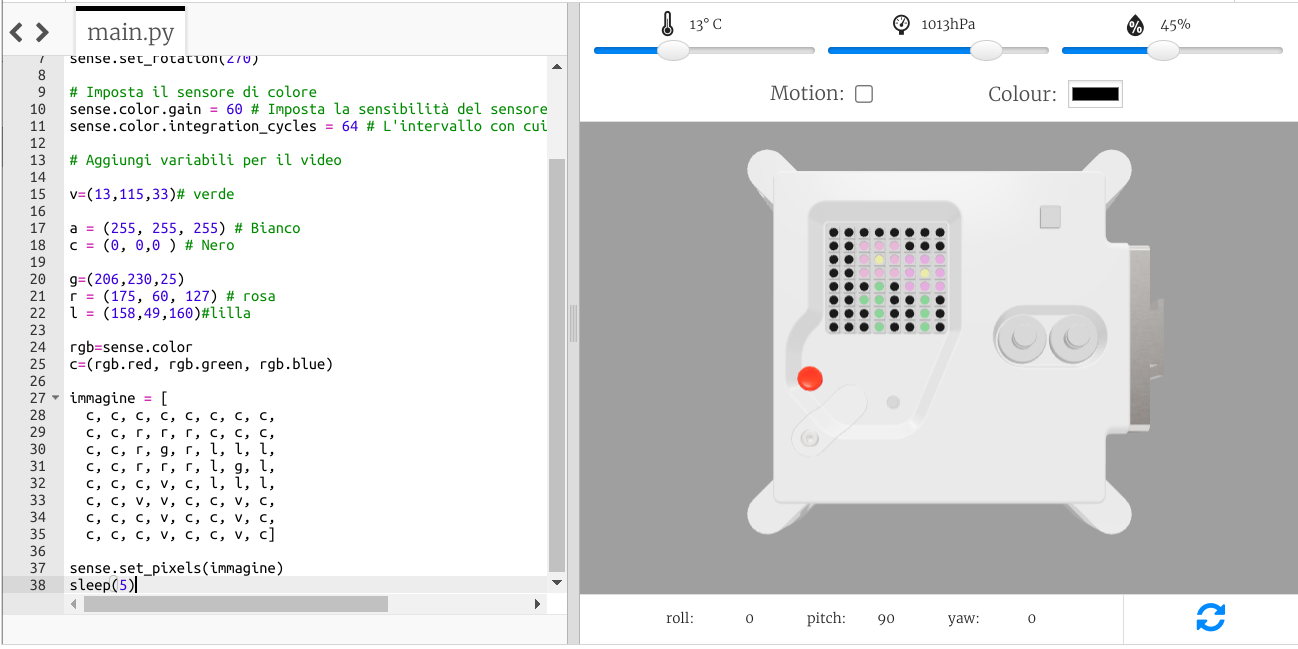
Task: Click the 45% humidity label
Action: point(1175,25)
